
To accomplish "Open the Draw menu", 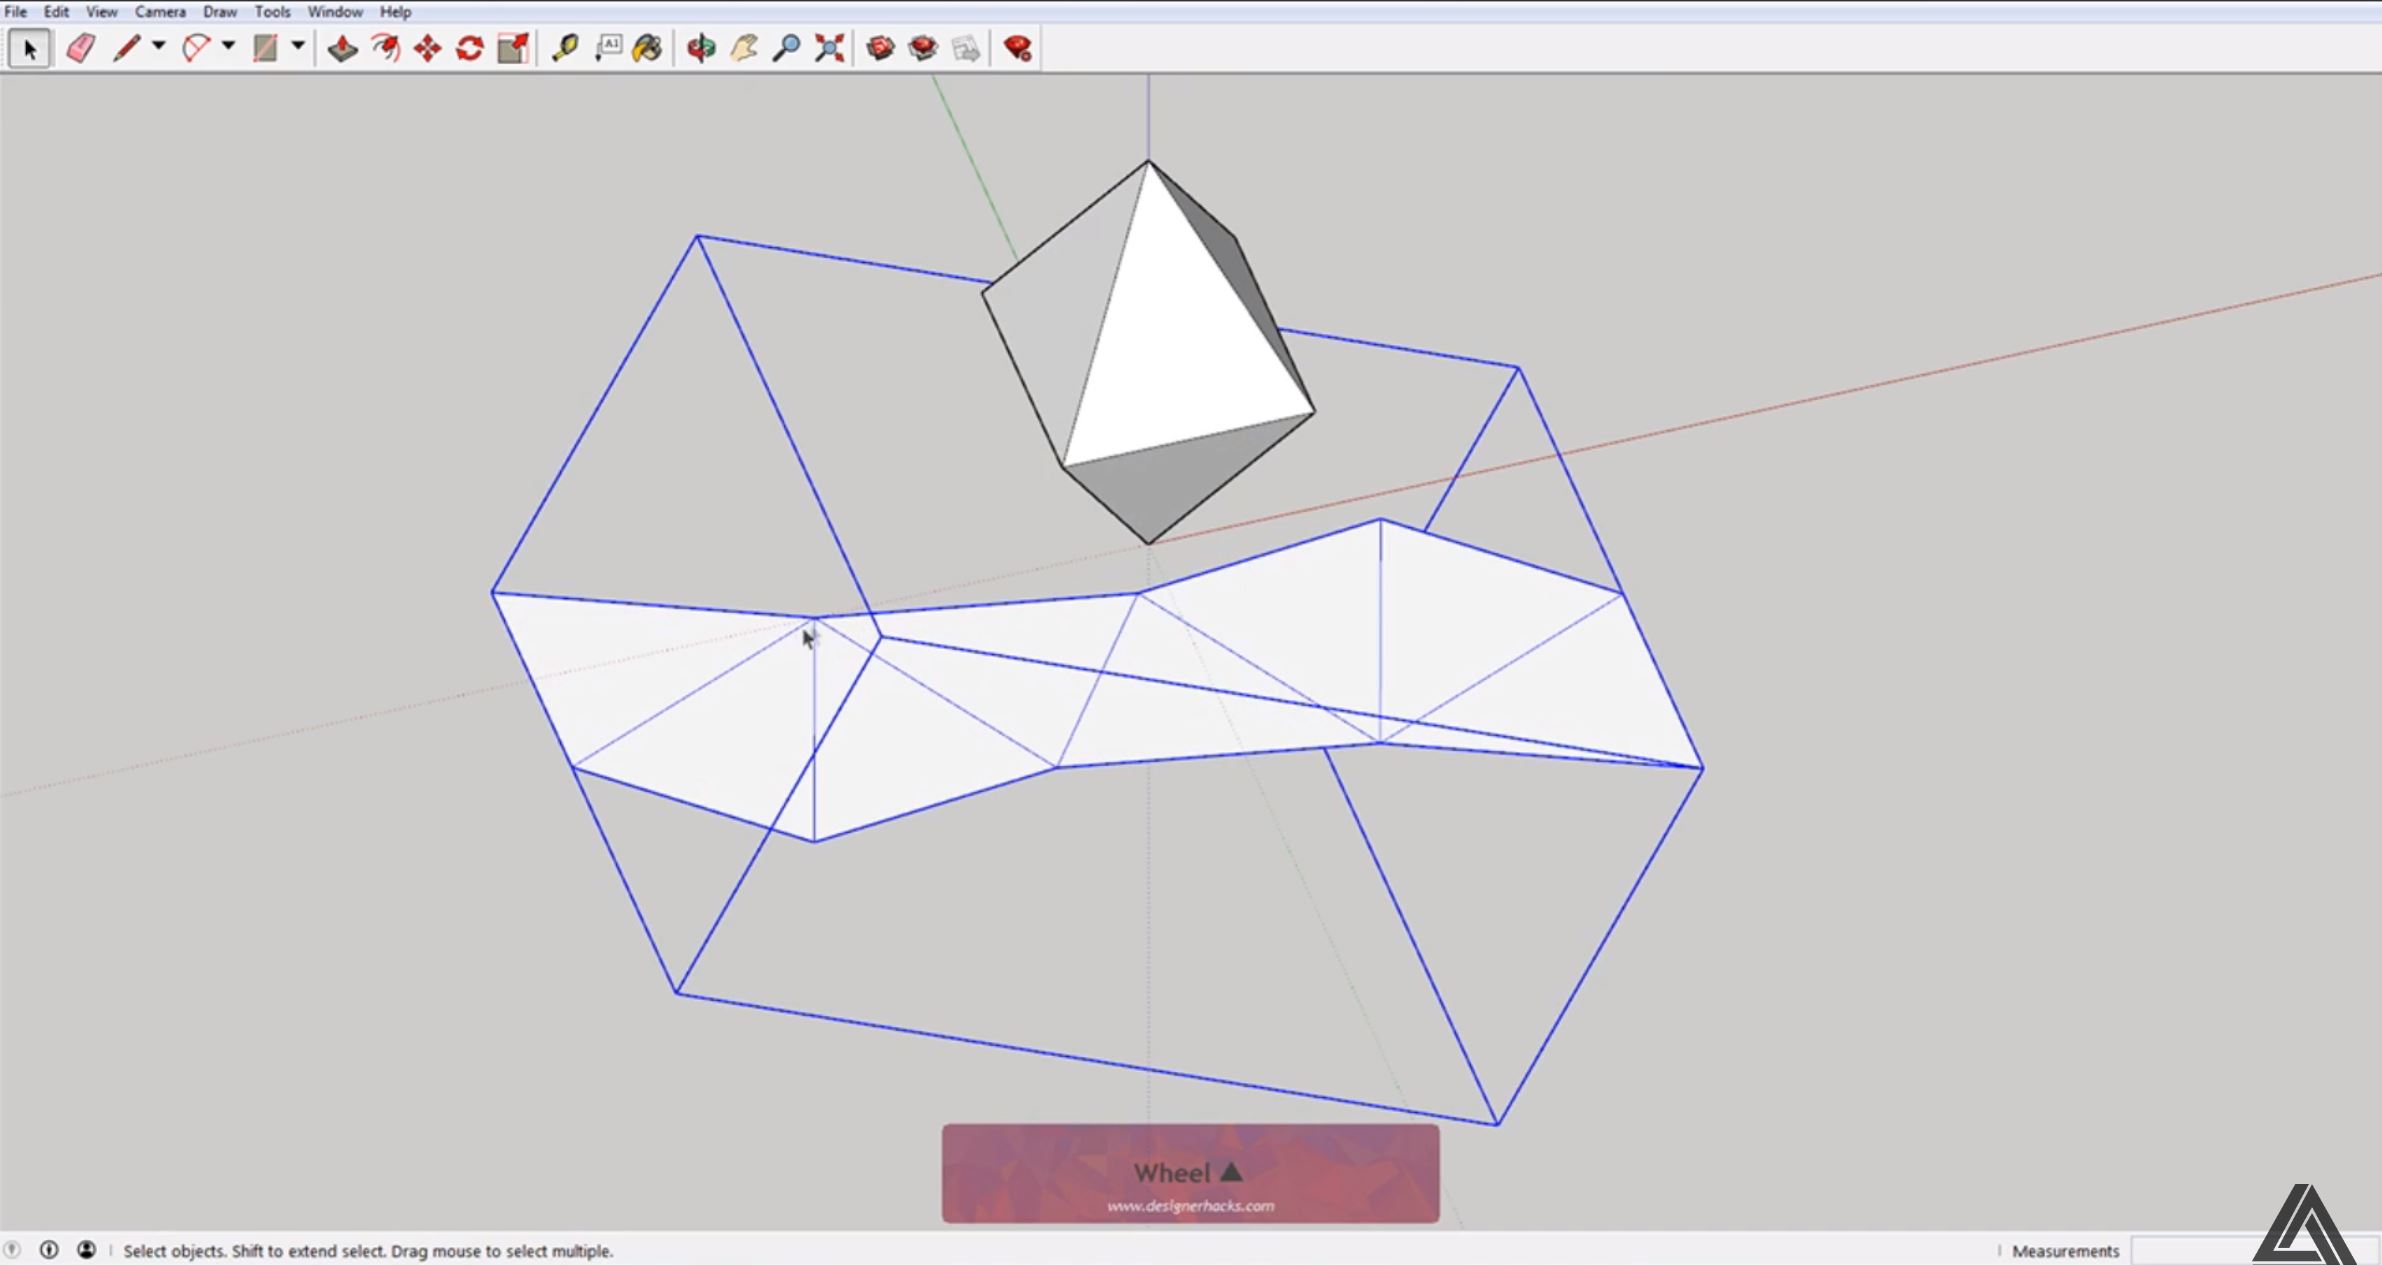I will click(x=221, y=11).
